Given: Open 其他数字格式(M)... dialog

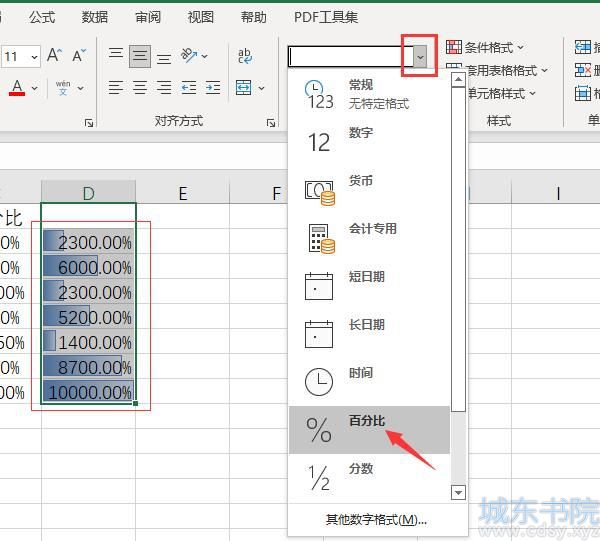Looking at the screenshot, I should tap(376, 520).
